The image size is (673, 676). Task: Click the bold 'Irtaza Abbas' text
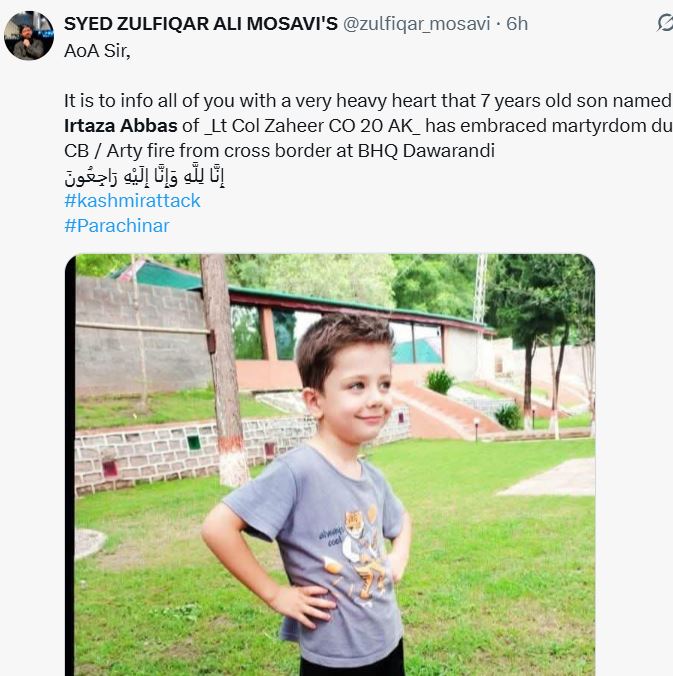click(121, 126)
